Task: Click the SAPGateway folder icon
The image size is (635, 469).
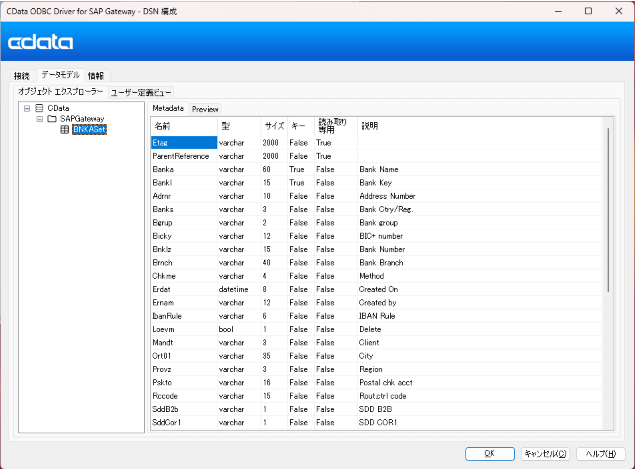Action: pyautogui.click(x=52, y=119)
